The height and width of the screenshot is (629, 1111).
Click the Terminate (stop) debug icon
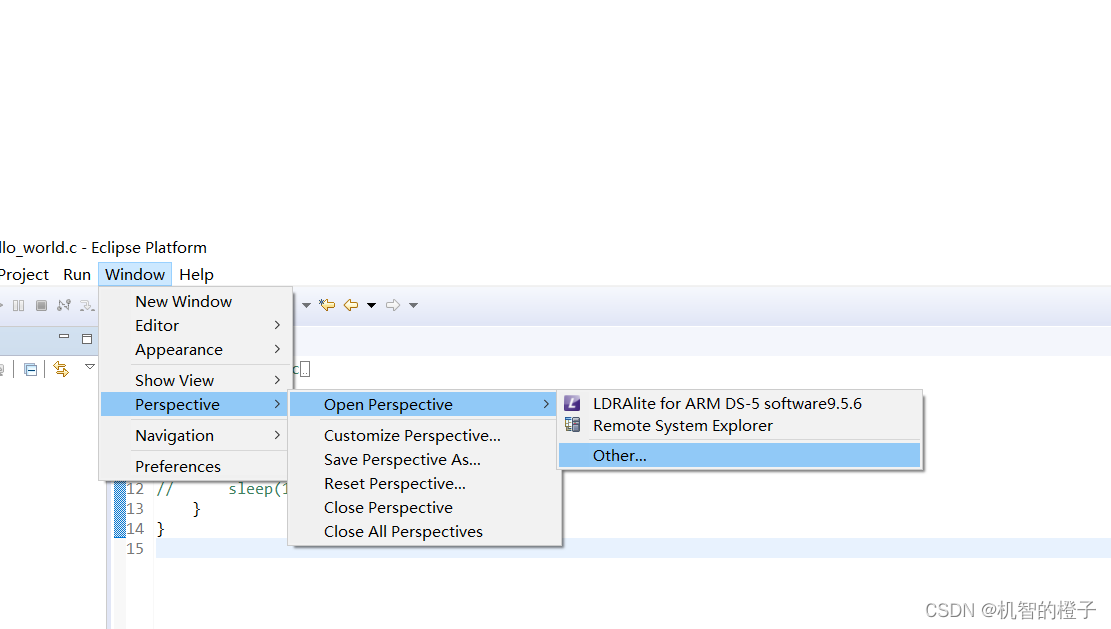click(41, 305)
